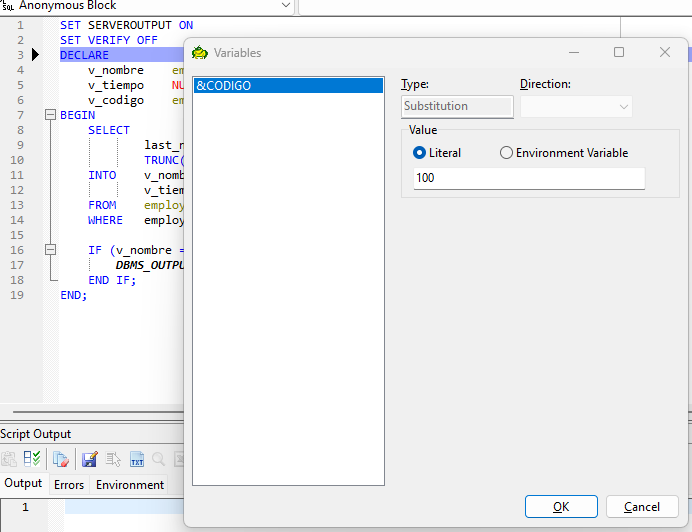Click the checklist icon in Script Output toolbar
This screenshot has width=692, height=532.
point(32,459)
